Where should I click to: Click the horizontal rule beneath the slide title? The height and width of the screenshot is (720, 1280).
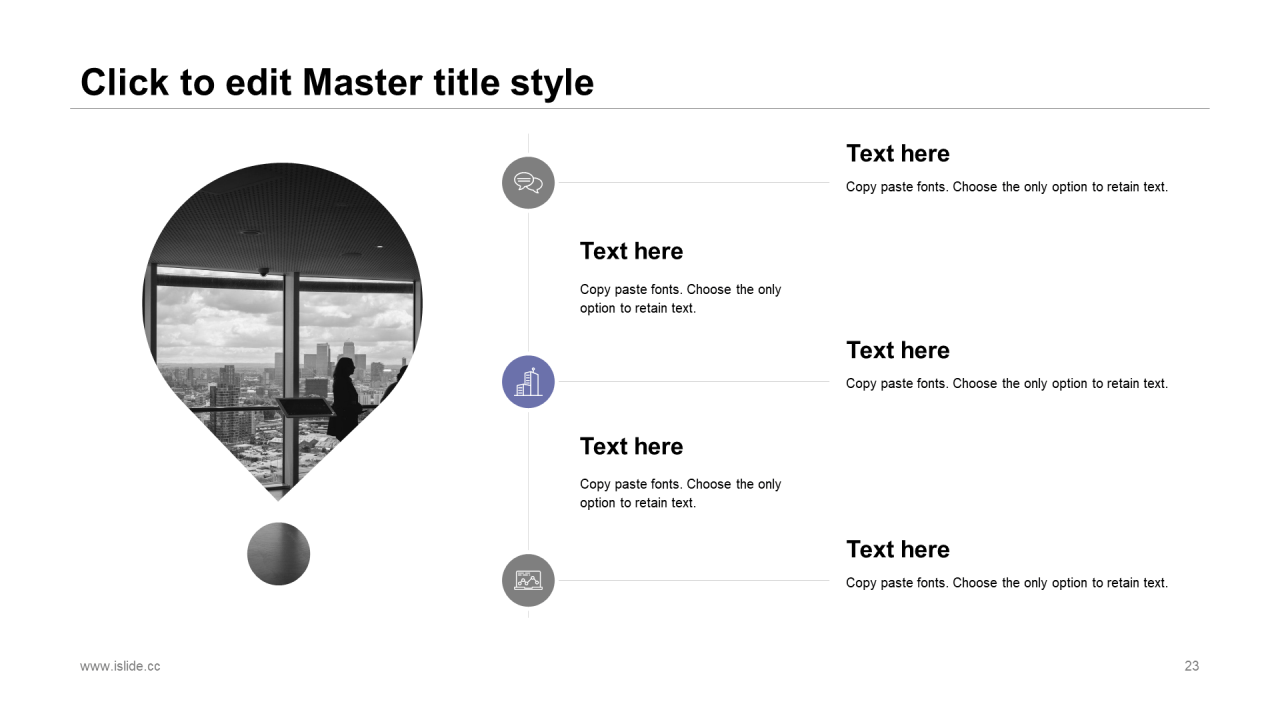point(640,108)
